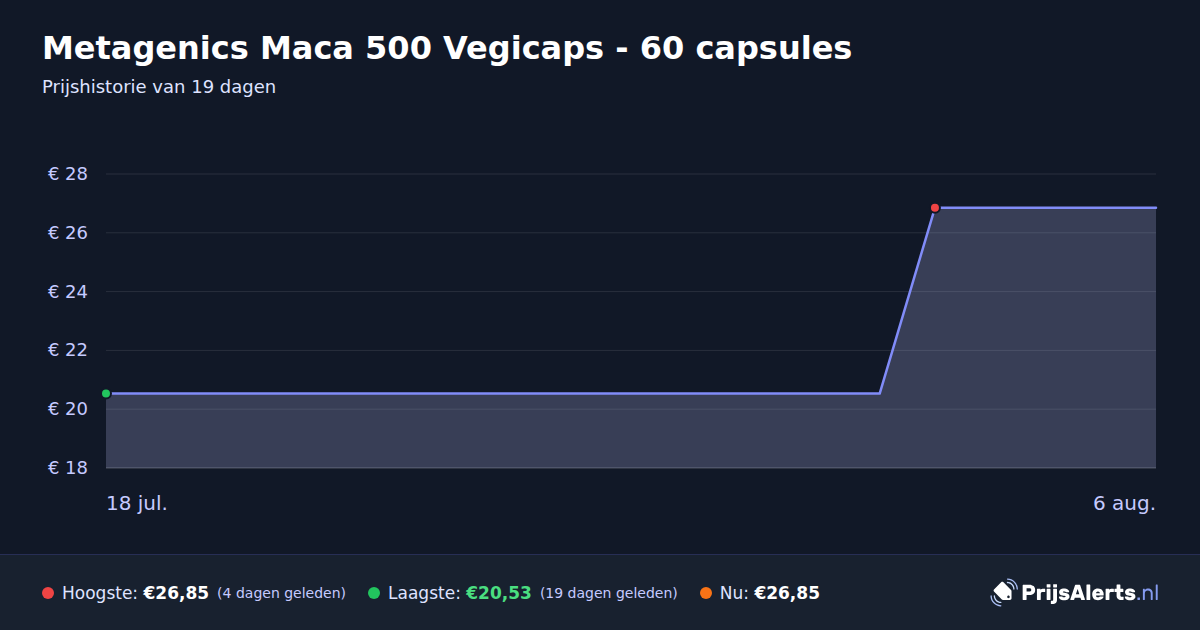
Task: Click the orange current-price dot in legend
Action: tap(706, 593)
